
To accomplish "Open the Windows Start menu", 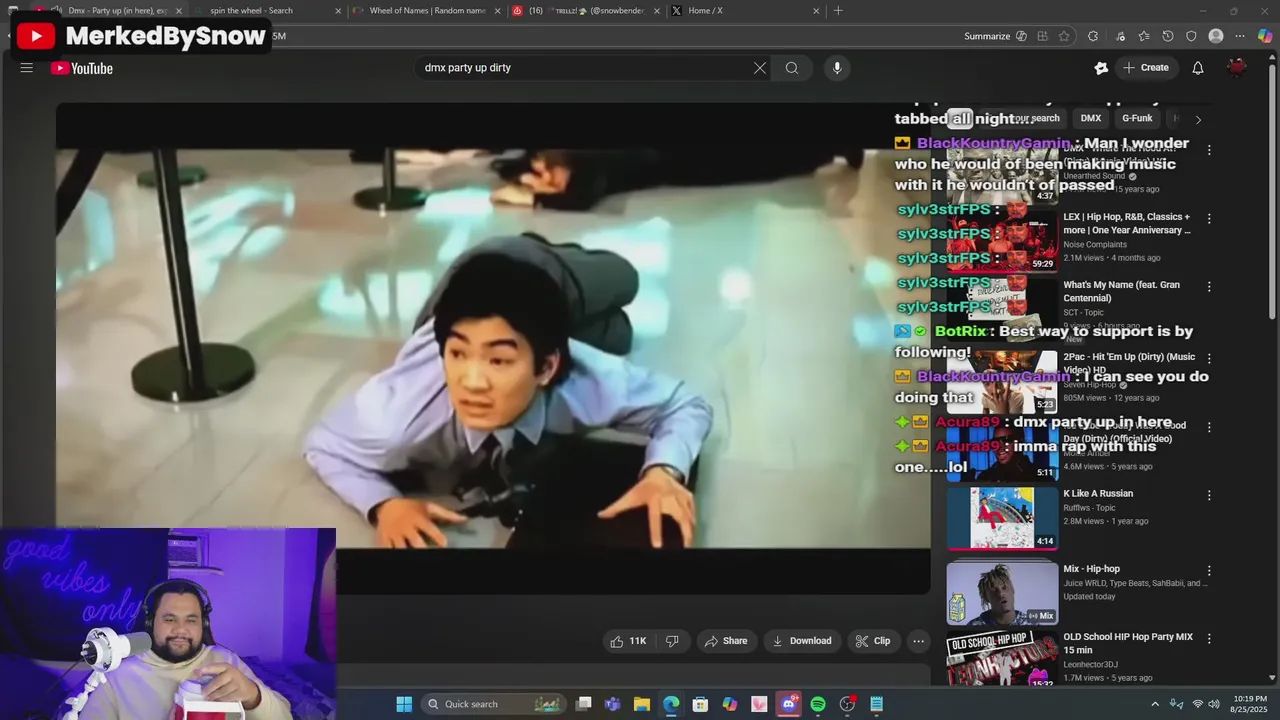I will 404,704.
